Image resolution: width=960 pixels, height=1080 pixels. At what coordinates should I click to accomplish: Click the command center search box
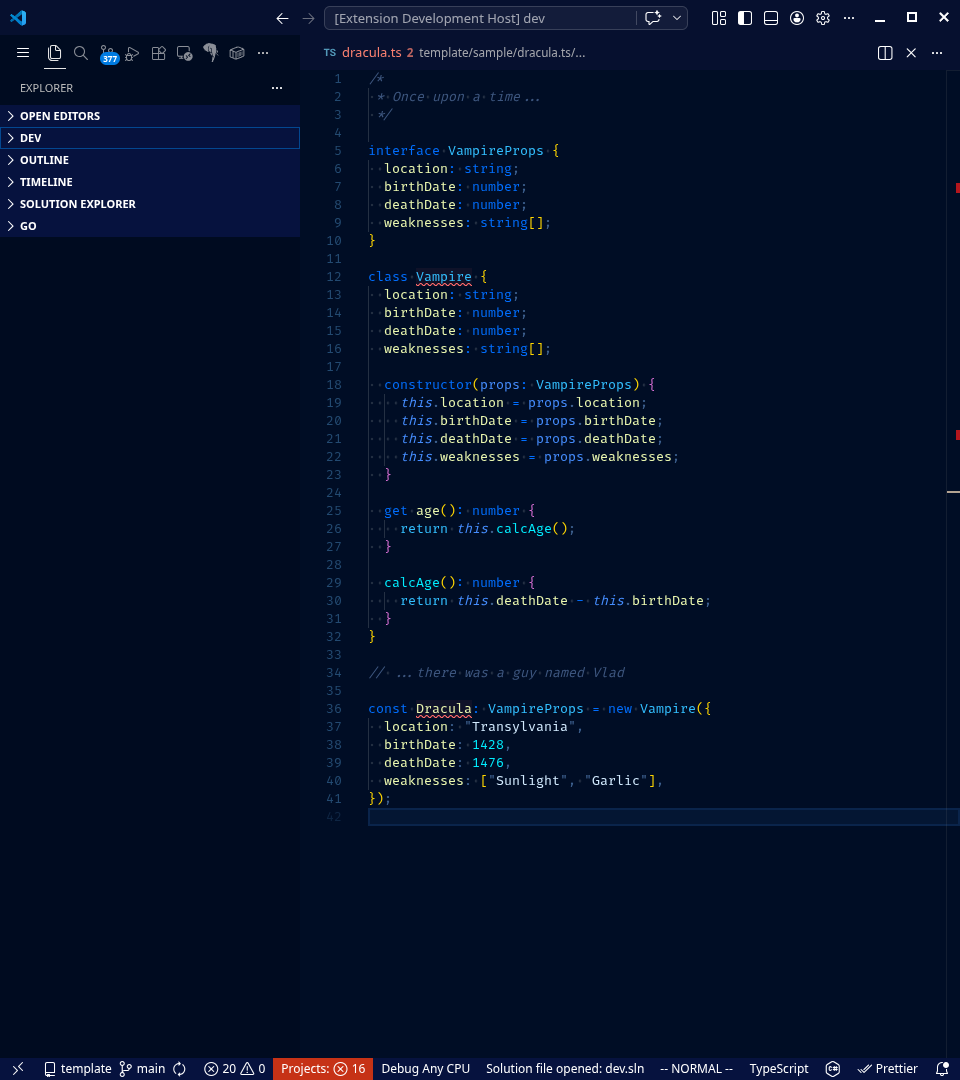[479, 19]
